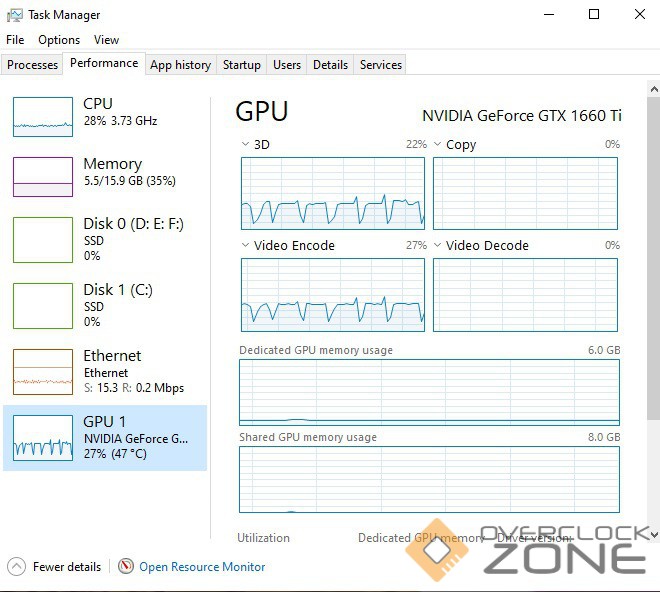Image resolution: width=660 pixels, height=592 pixels.
Task: Select the Ethernet thumbnail graph
Action: tap(43, 371)
